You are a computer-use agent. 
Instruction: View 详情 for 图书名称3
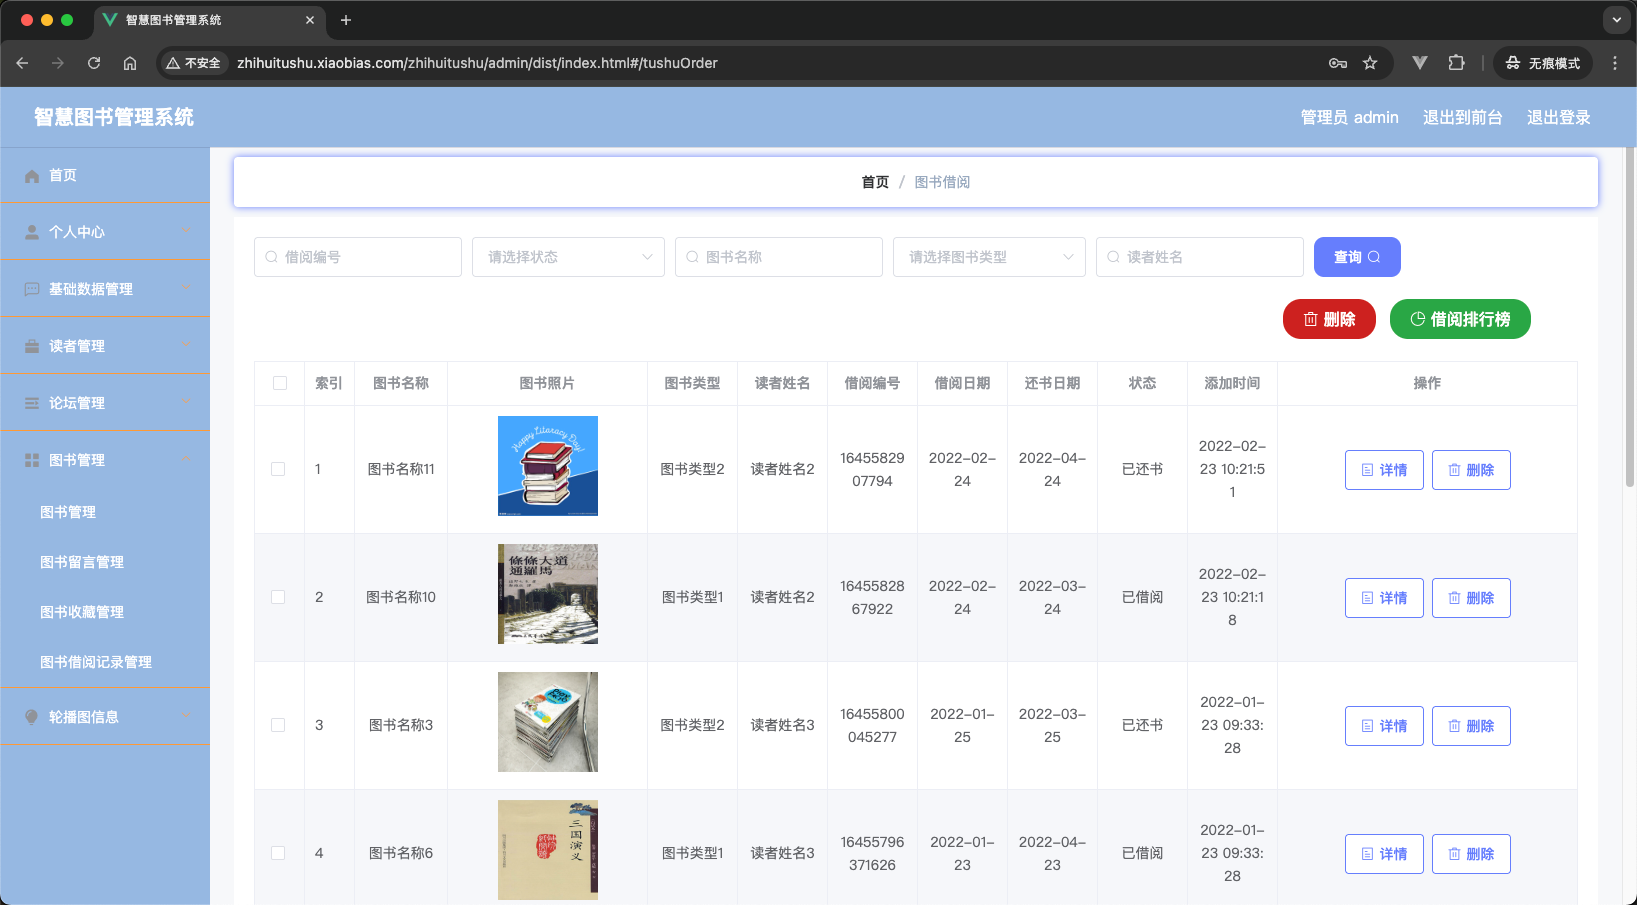coord(1384,726)
